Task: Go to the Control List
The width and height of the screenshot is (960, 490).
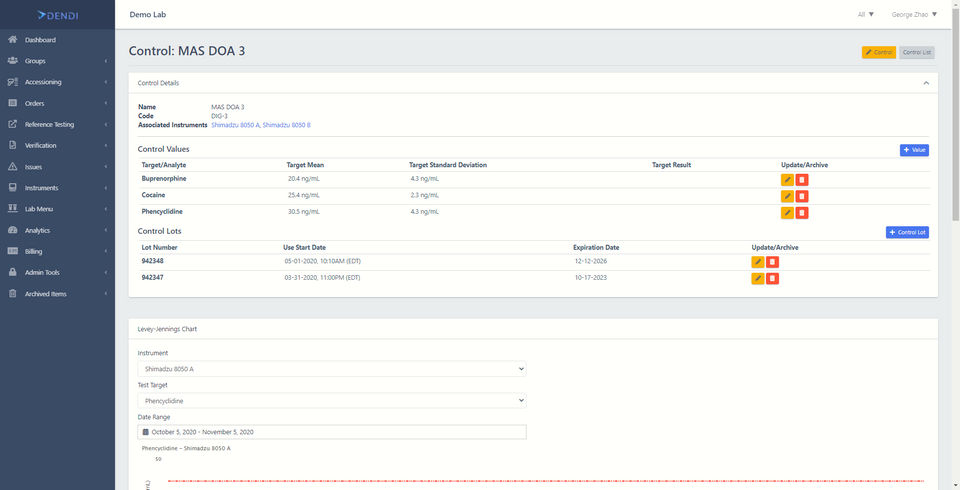Action: point(917,53)
